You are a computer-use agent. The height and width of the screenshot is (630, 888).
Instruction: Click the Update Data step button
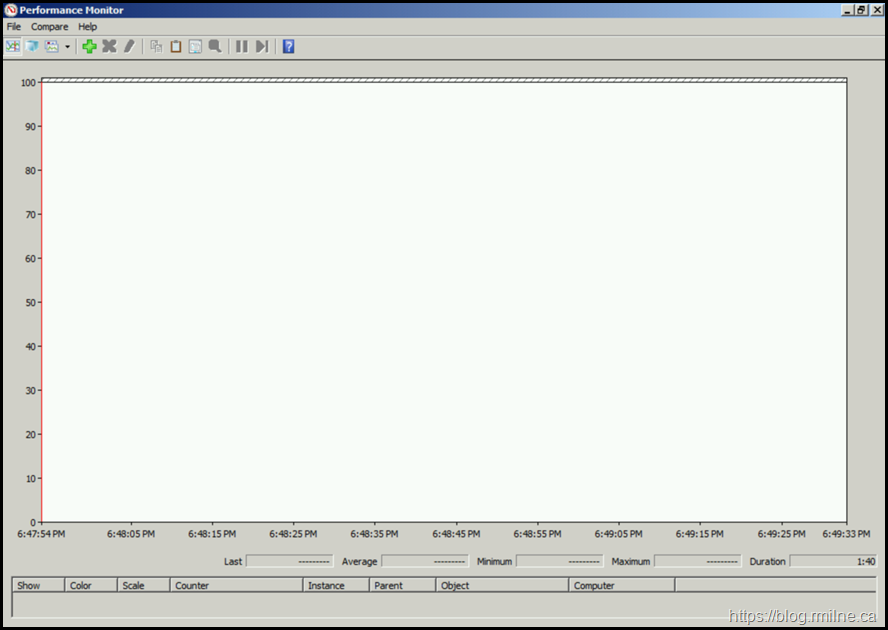pos(262,46)
